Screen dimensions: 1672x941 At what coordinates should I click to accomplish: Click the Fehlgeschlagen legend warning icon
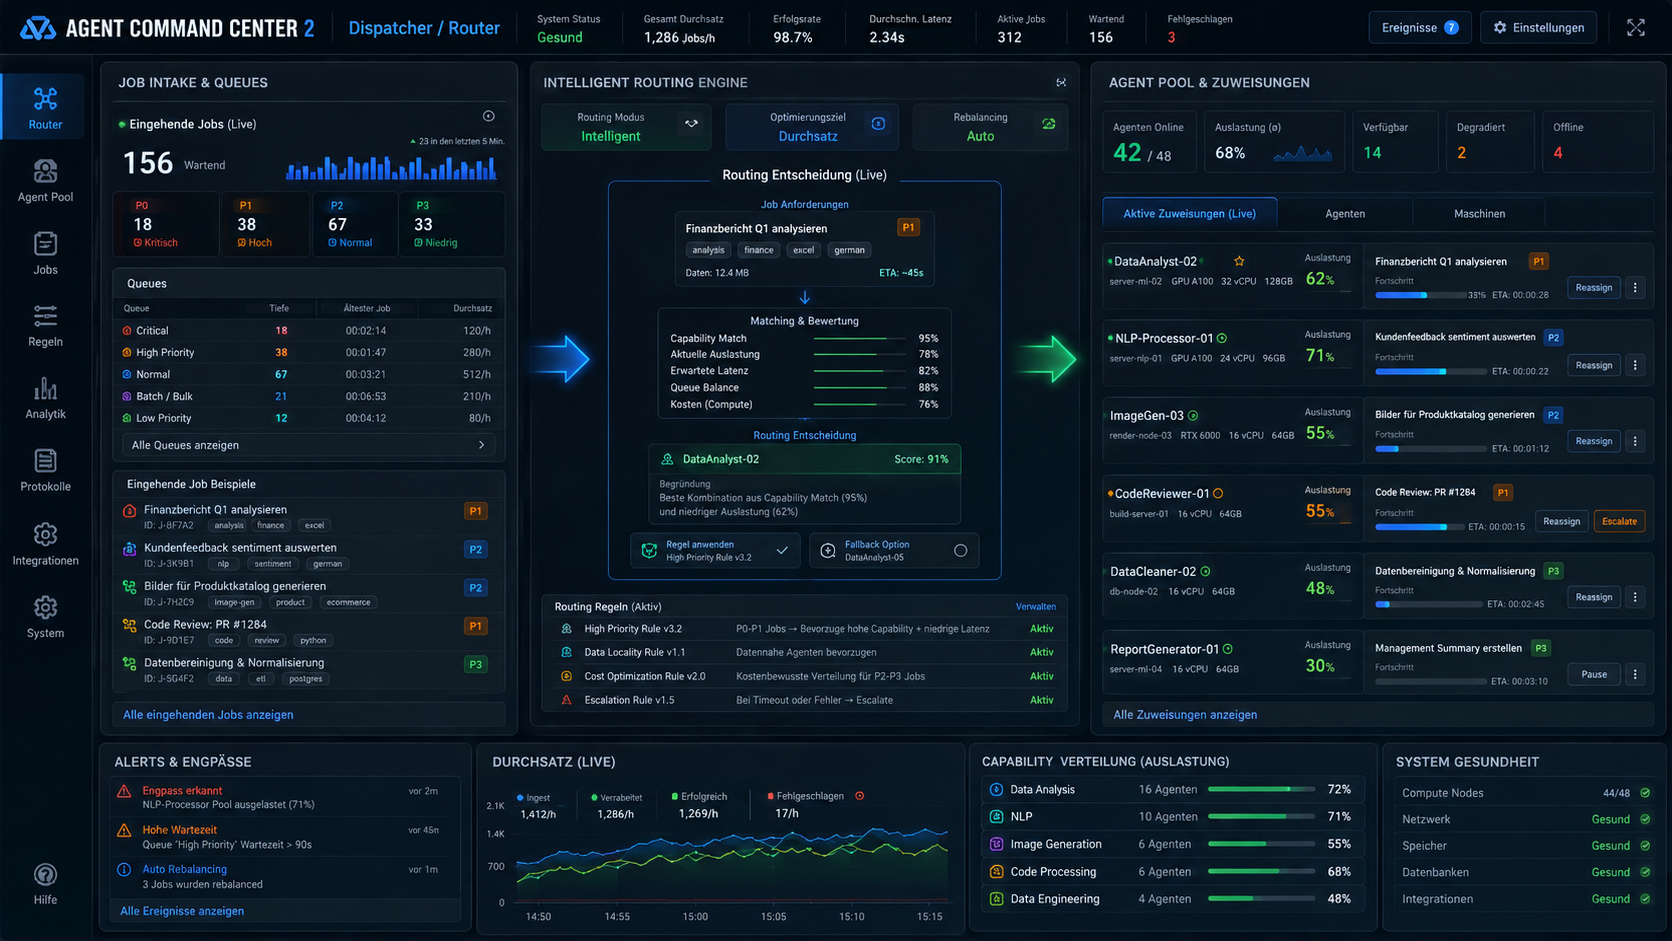[860, 796]
